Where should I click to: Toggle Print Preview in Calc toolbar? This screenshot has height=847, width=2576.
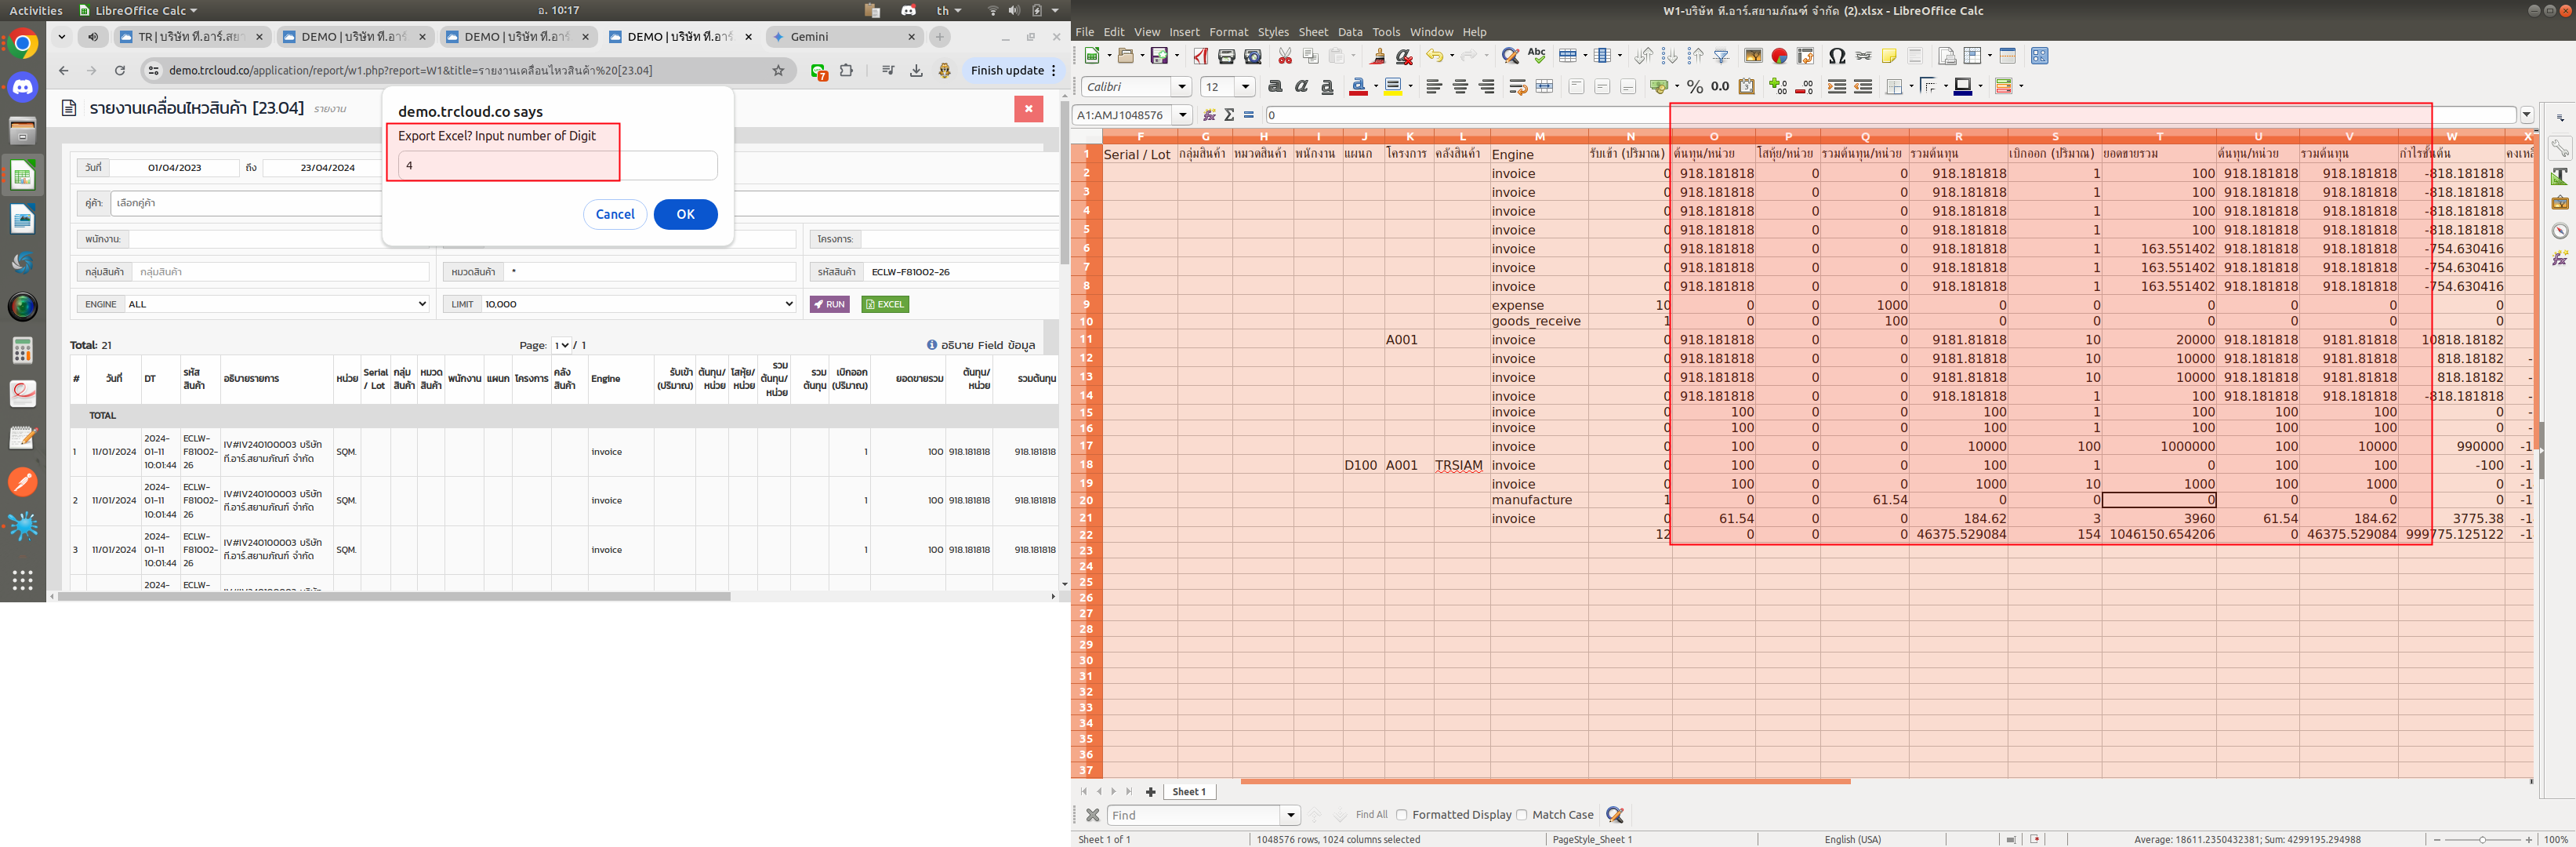point(1253,56)
